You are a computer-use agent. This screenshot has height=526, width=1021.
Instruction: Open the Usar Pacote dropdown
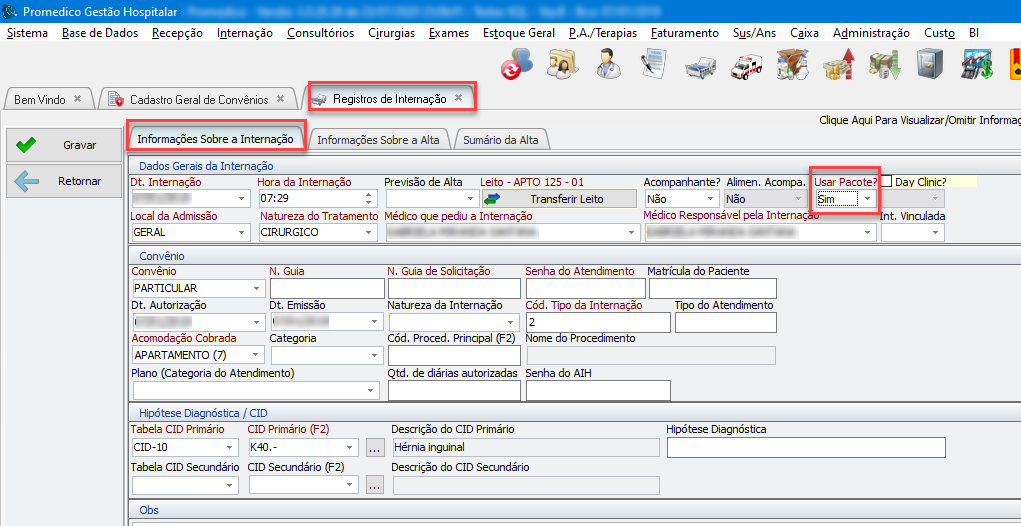pos(867,199)
